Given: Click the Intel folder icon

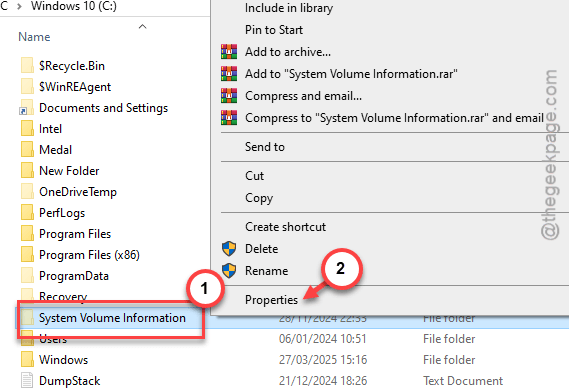Looking at the screenshot, I should pos(27,129).
